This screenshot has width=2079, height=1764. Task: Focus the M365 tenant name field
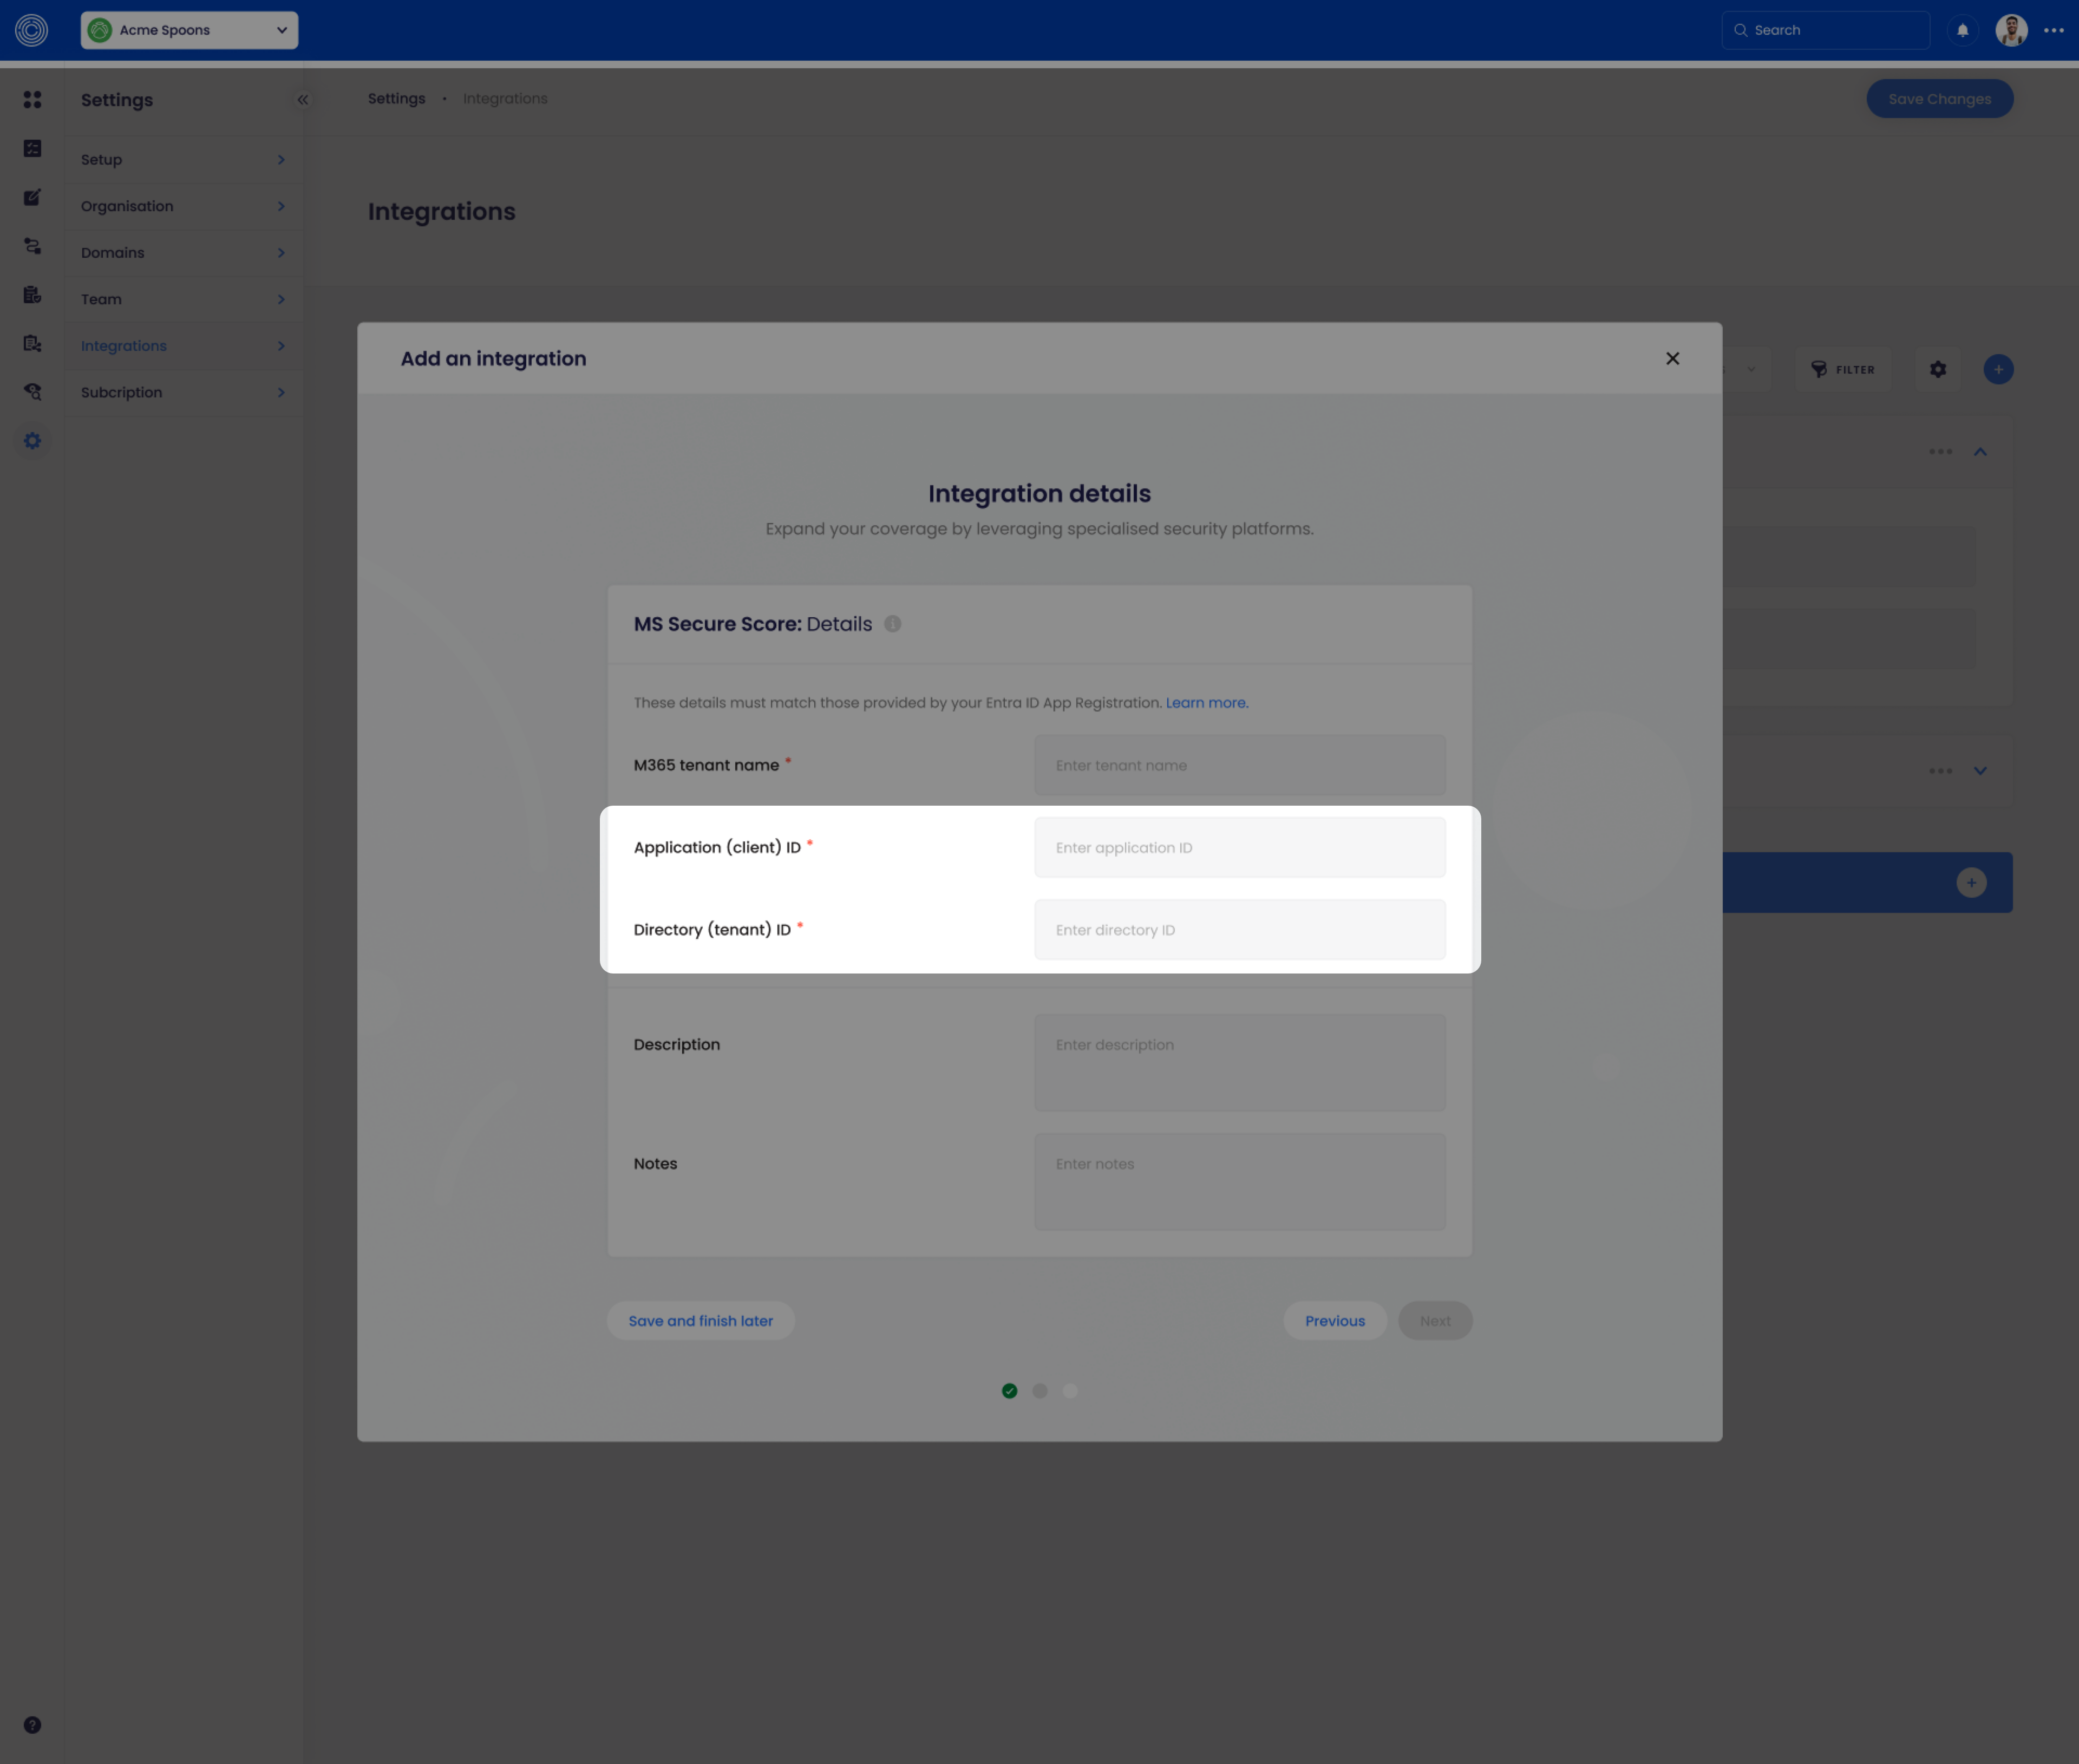tap(1240, 765)
